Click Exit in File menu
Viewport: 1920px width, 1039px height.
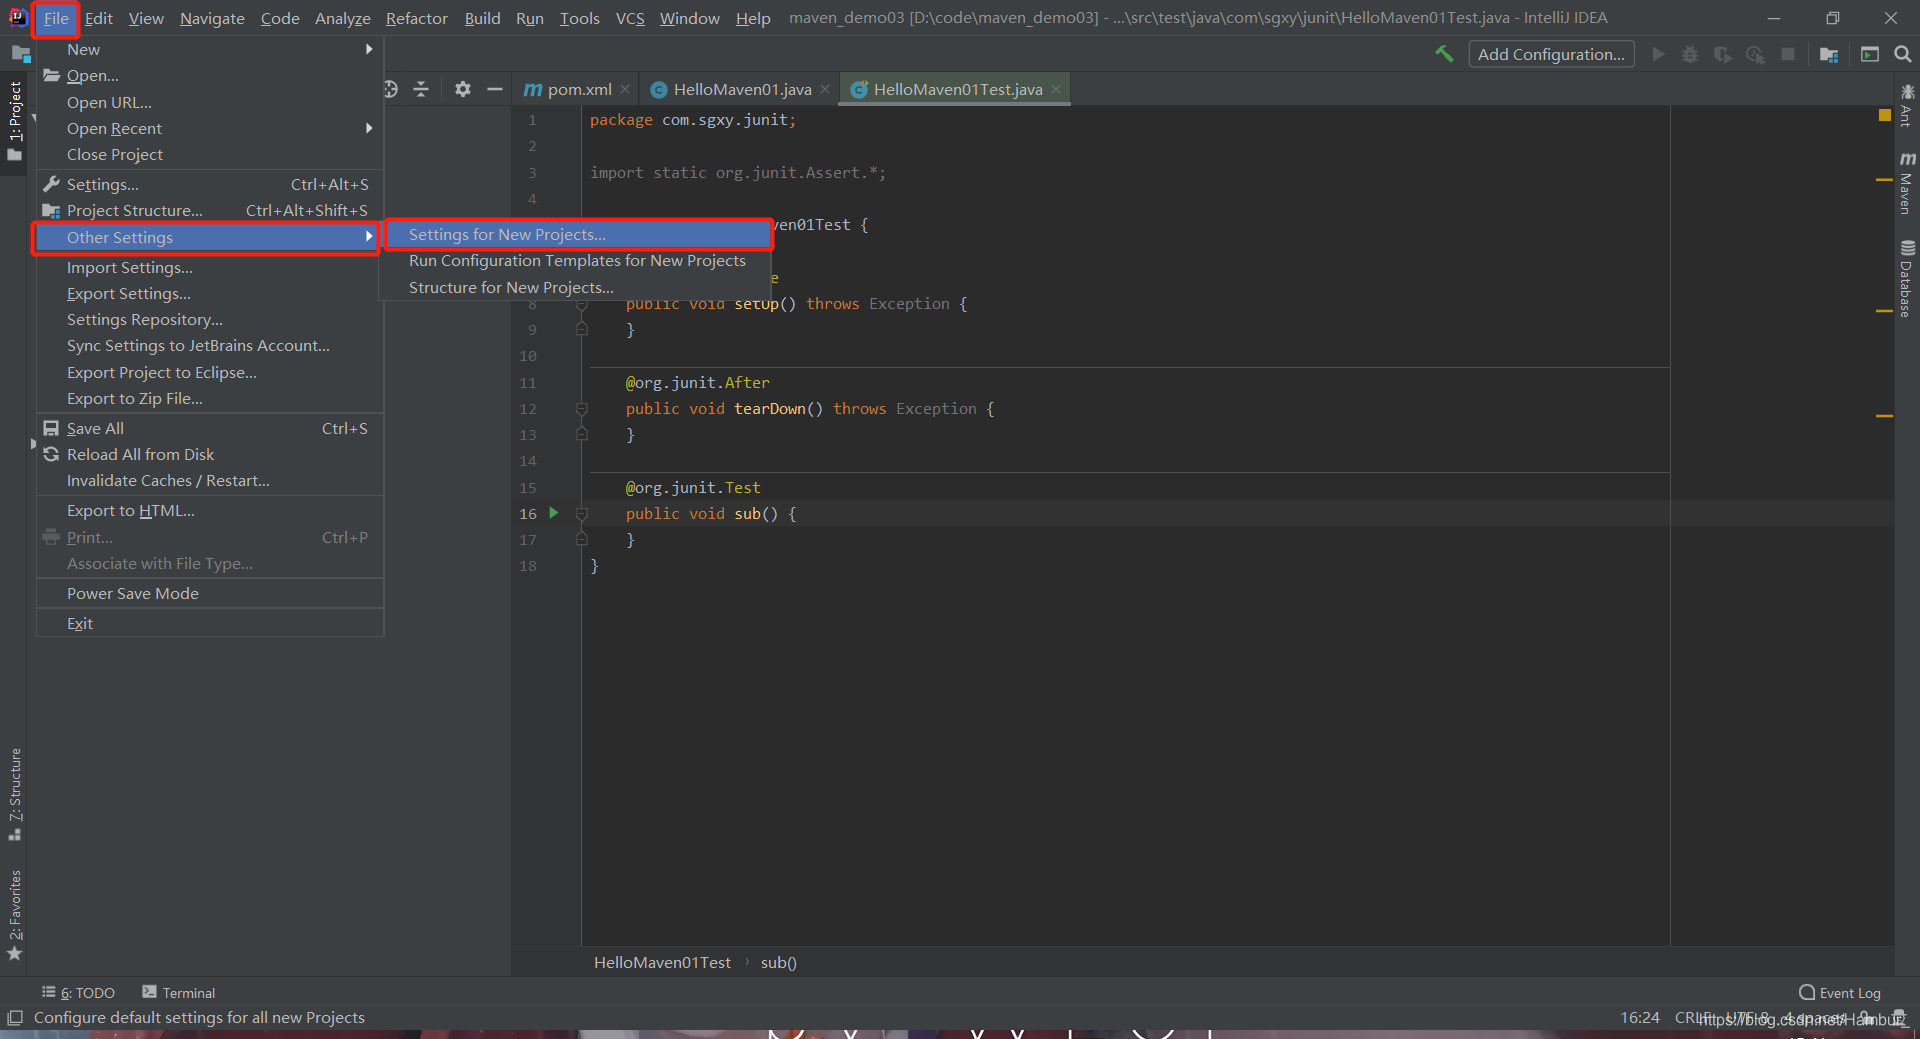[210, 623]
